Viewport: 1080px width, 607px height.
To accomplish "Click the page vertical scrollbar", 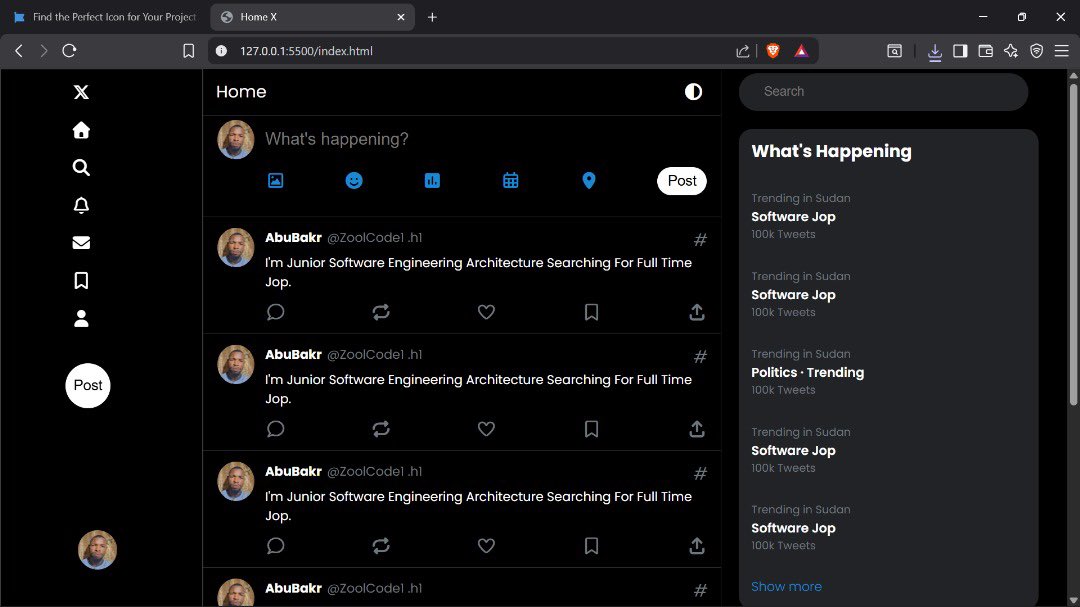I will click(1073, 244).
